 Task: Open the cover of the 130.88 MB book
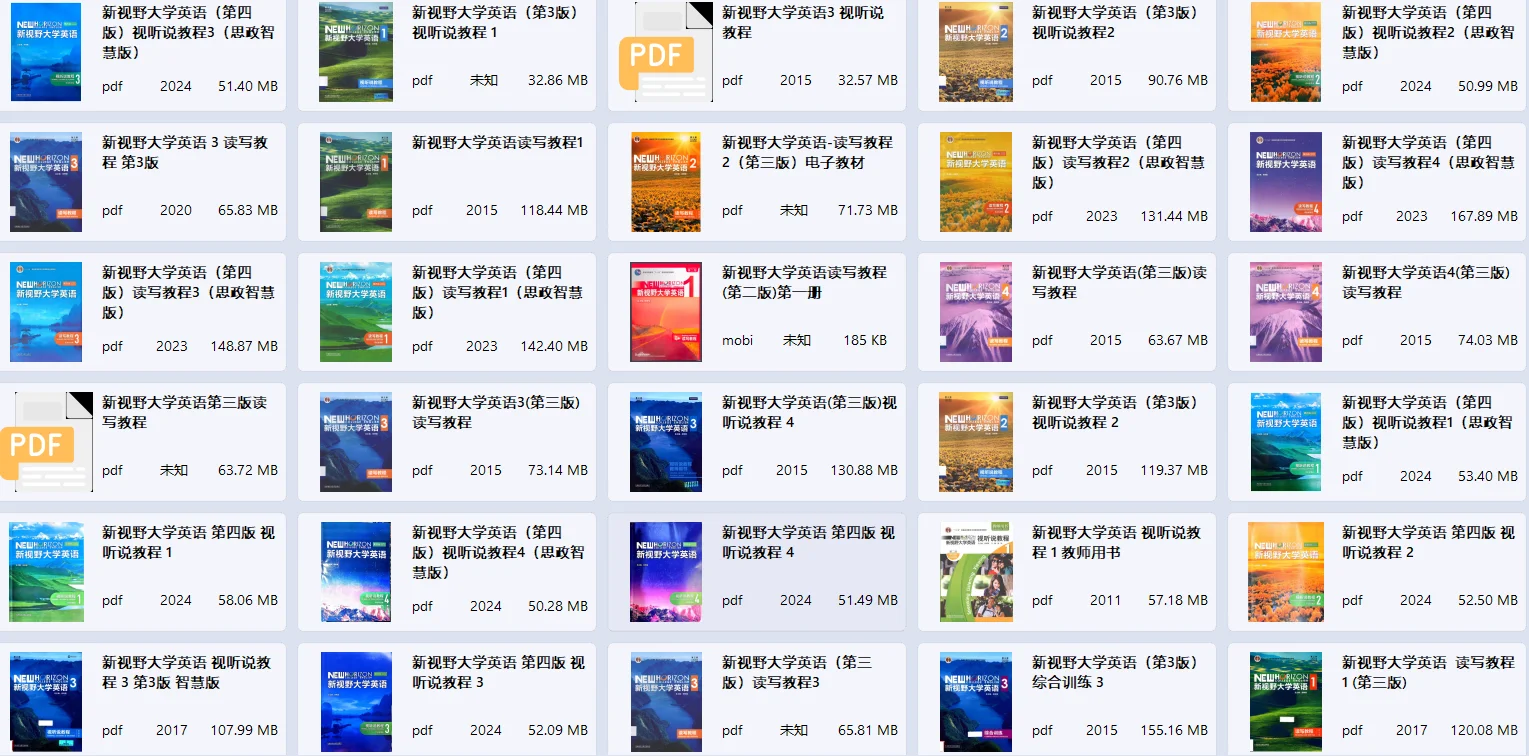[x=666, y=442]
